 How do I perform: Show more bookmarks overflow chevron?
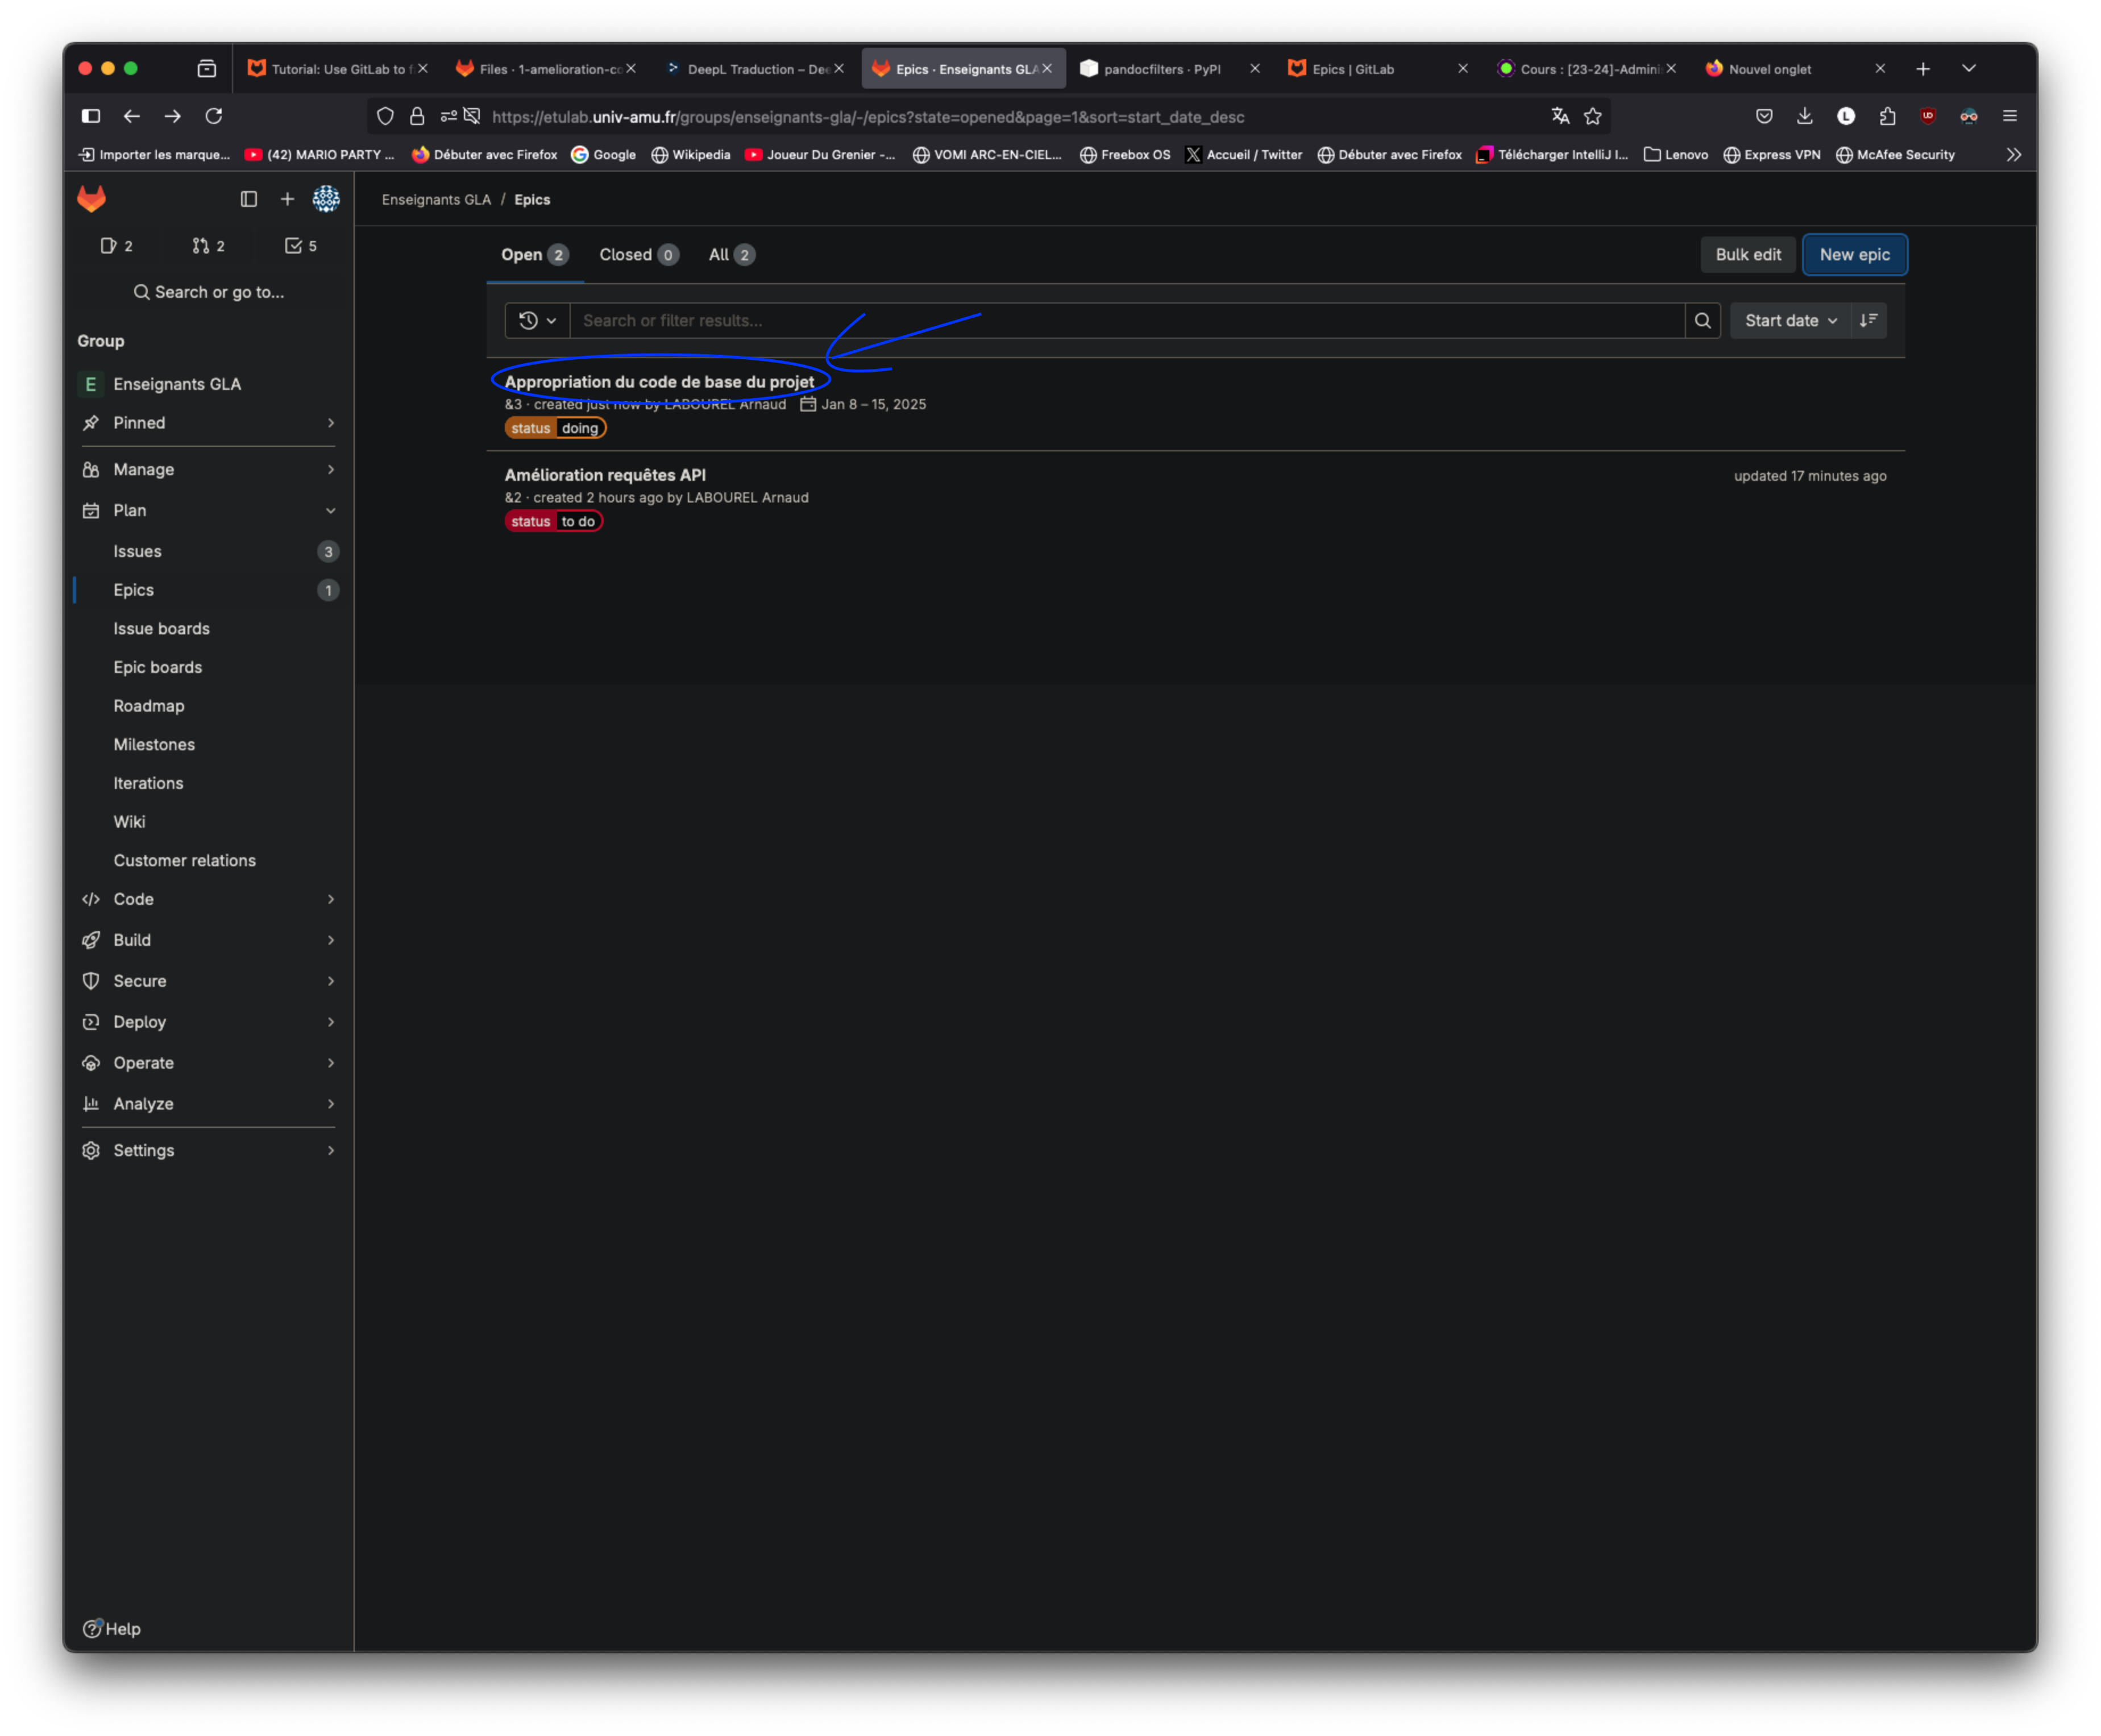[2014, 155]
